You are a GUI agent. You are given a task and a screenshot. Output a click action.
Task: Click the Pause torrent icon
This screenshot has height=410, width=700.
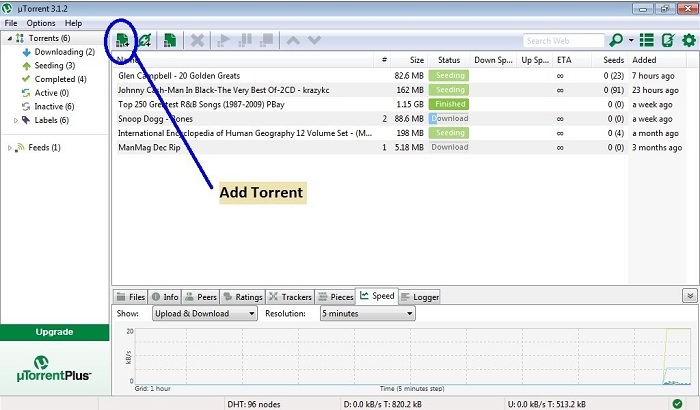click(245, 41)
